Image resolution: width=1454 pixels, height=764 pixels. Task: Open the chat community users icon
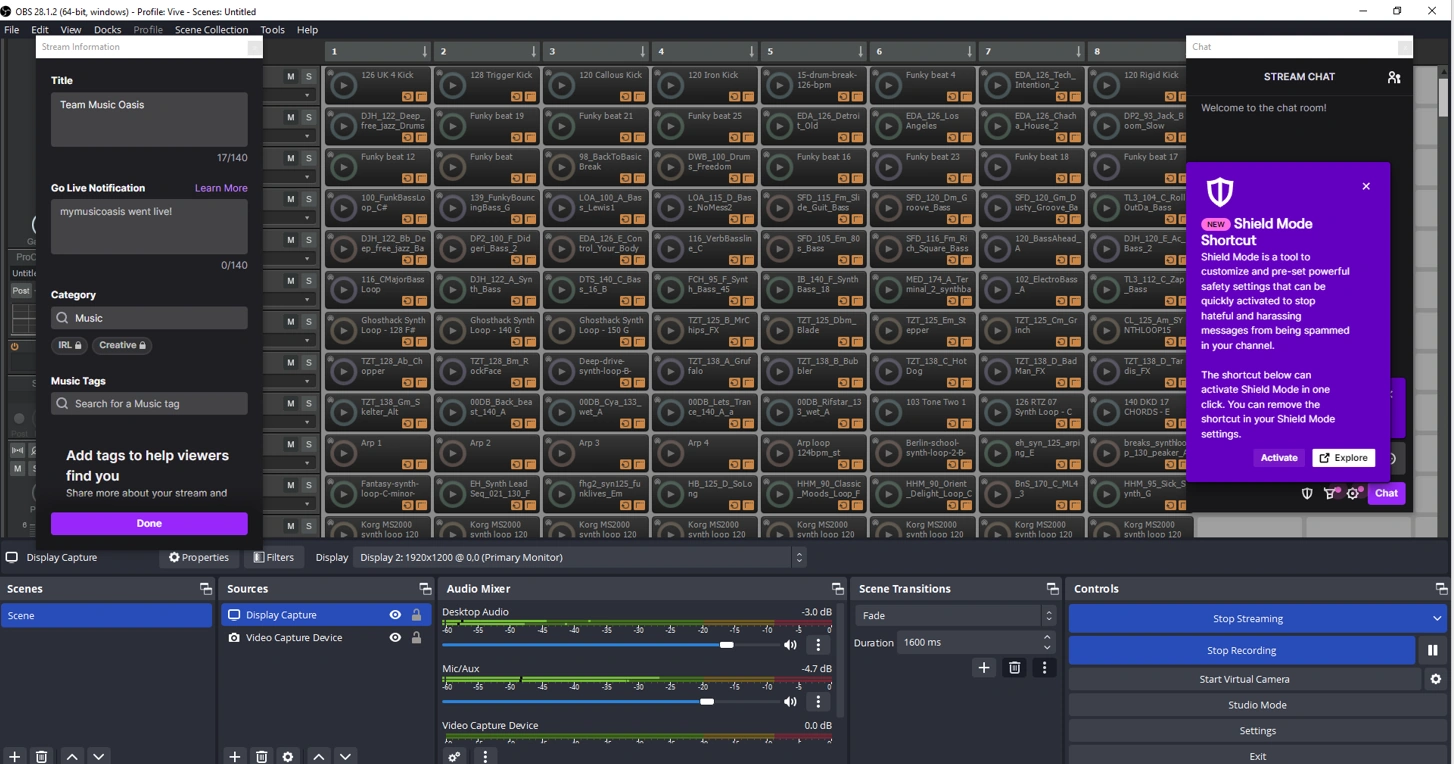1394,77
